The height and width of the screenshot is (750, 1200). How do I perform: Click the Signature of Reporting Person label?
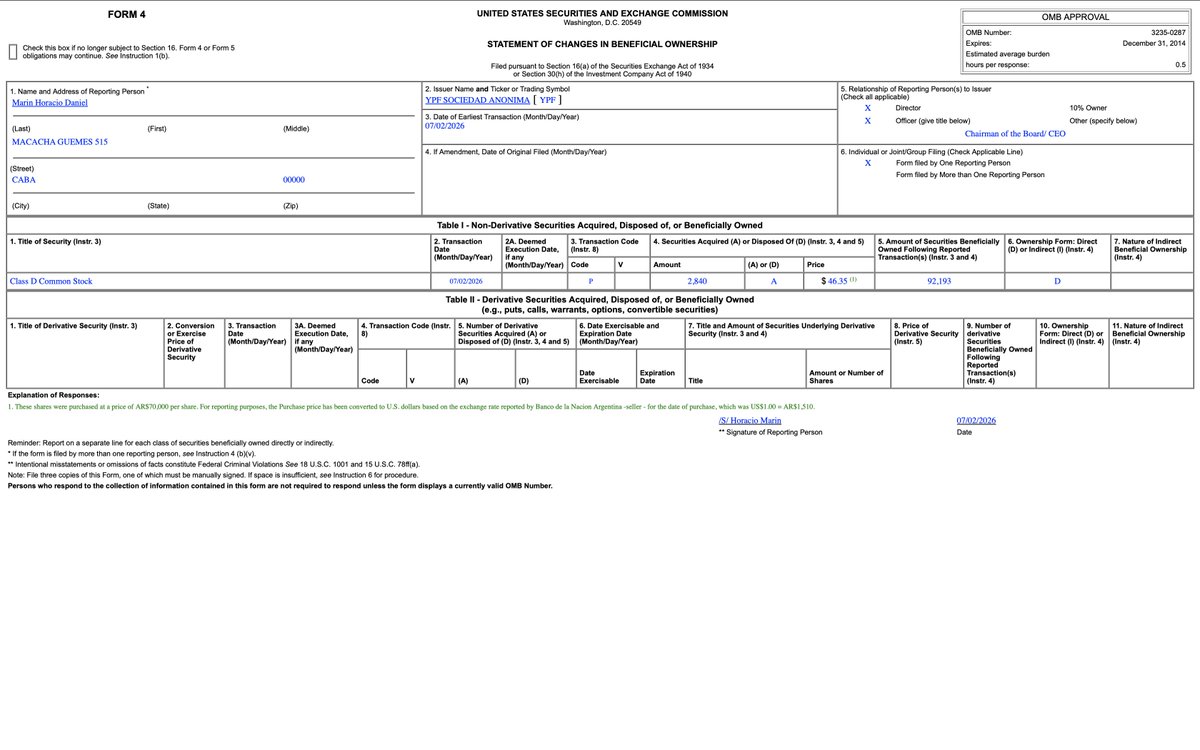[770, 432]
